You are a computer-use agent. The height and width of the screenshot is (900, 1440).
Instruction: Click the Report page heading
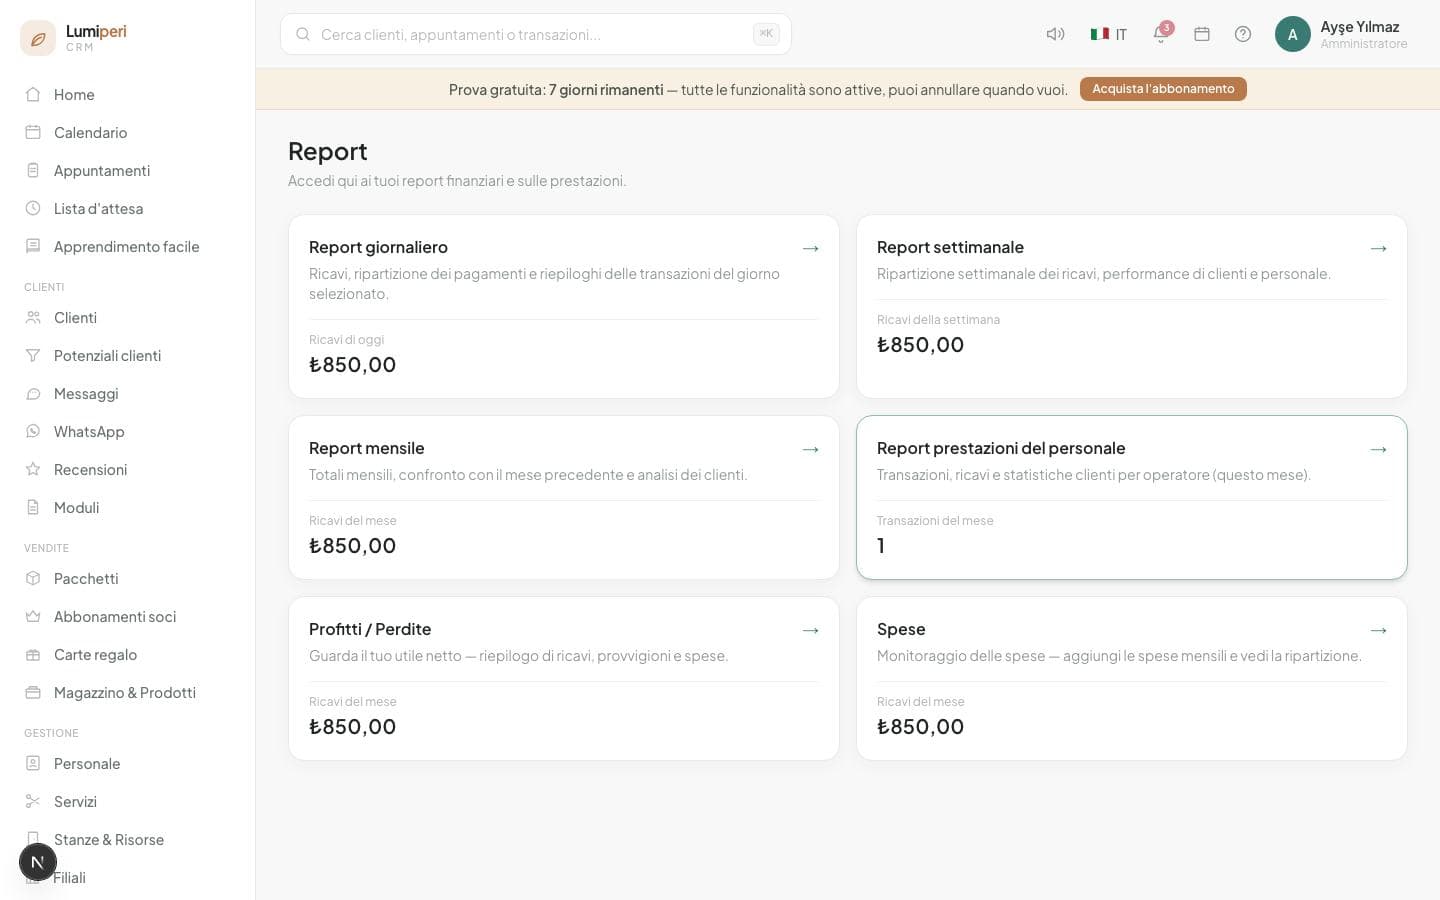327,151
